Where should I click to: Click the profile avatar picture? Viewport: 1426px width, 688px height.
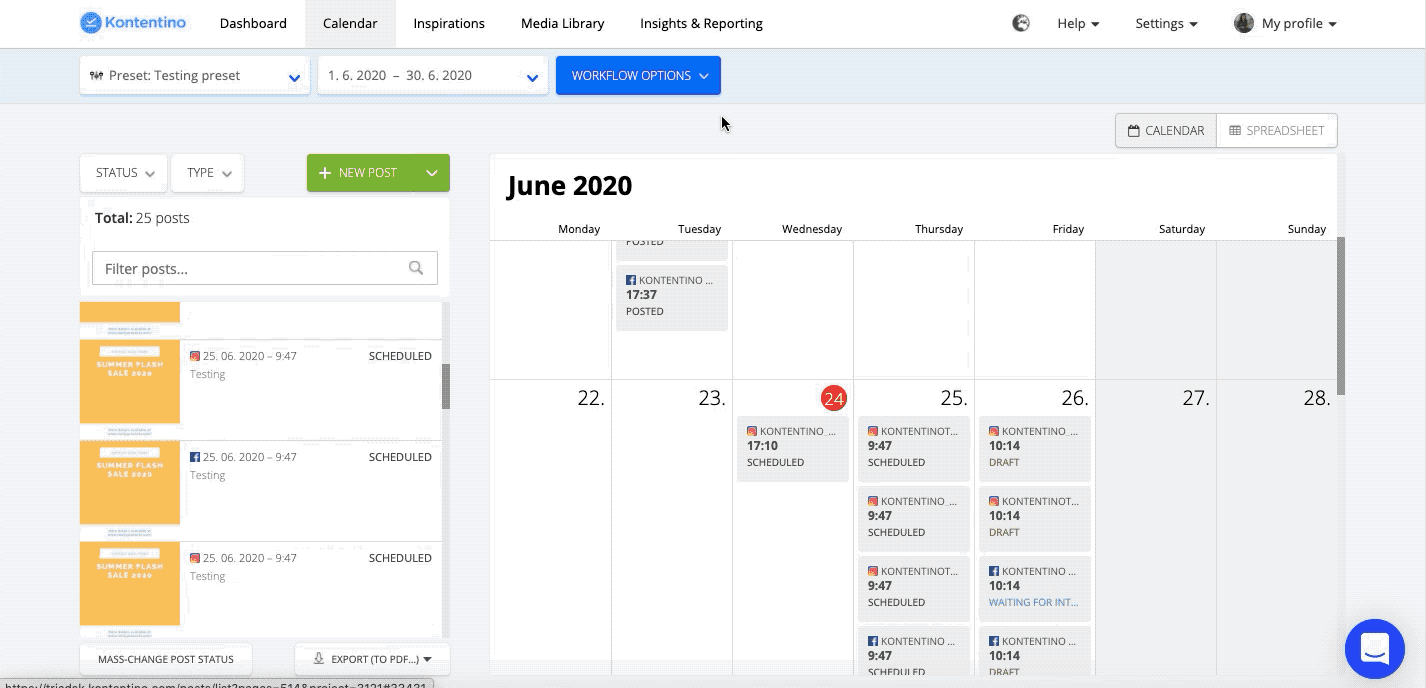(1244, 23)
